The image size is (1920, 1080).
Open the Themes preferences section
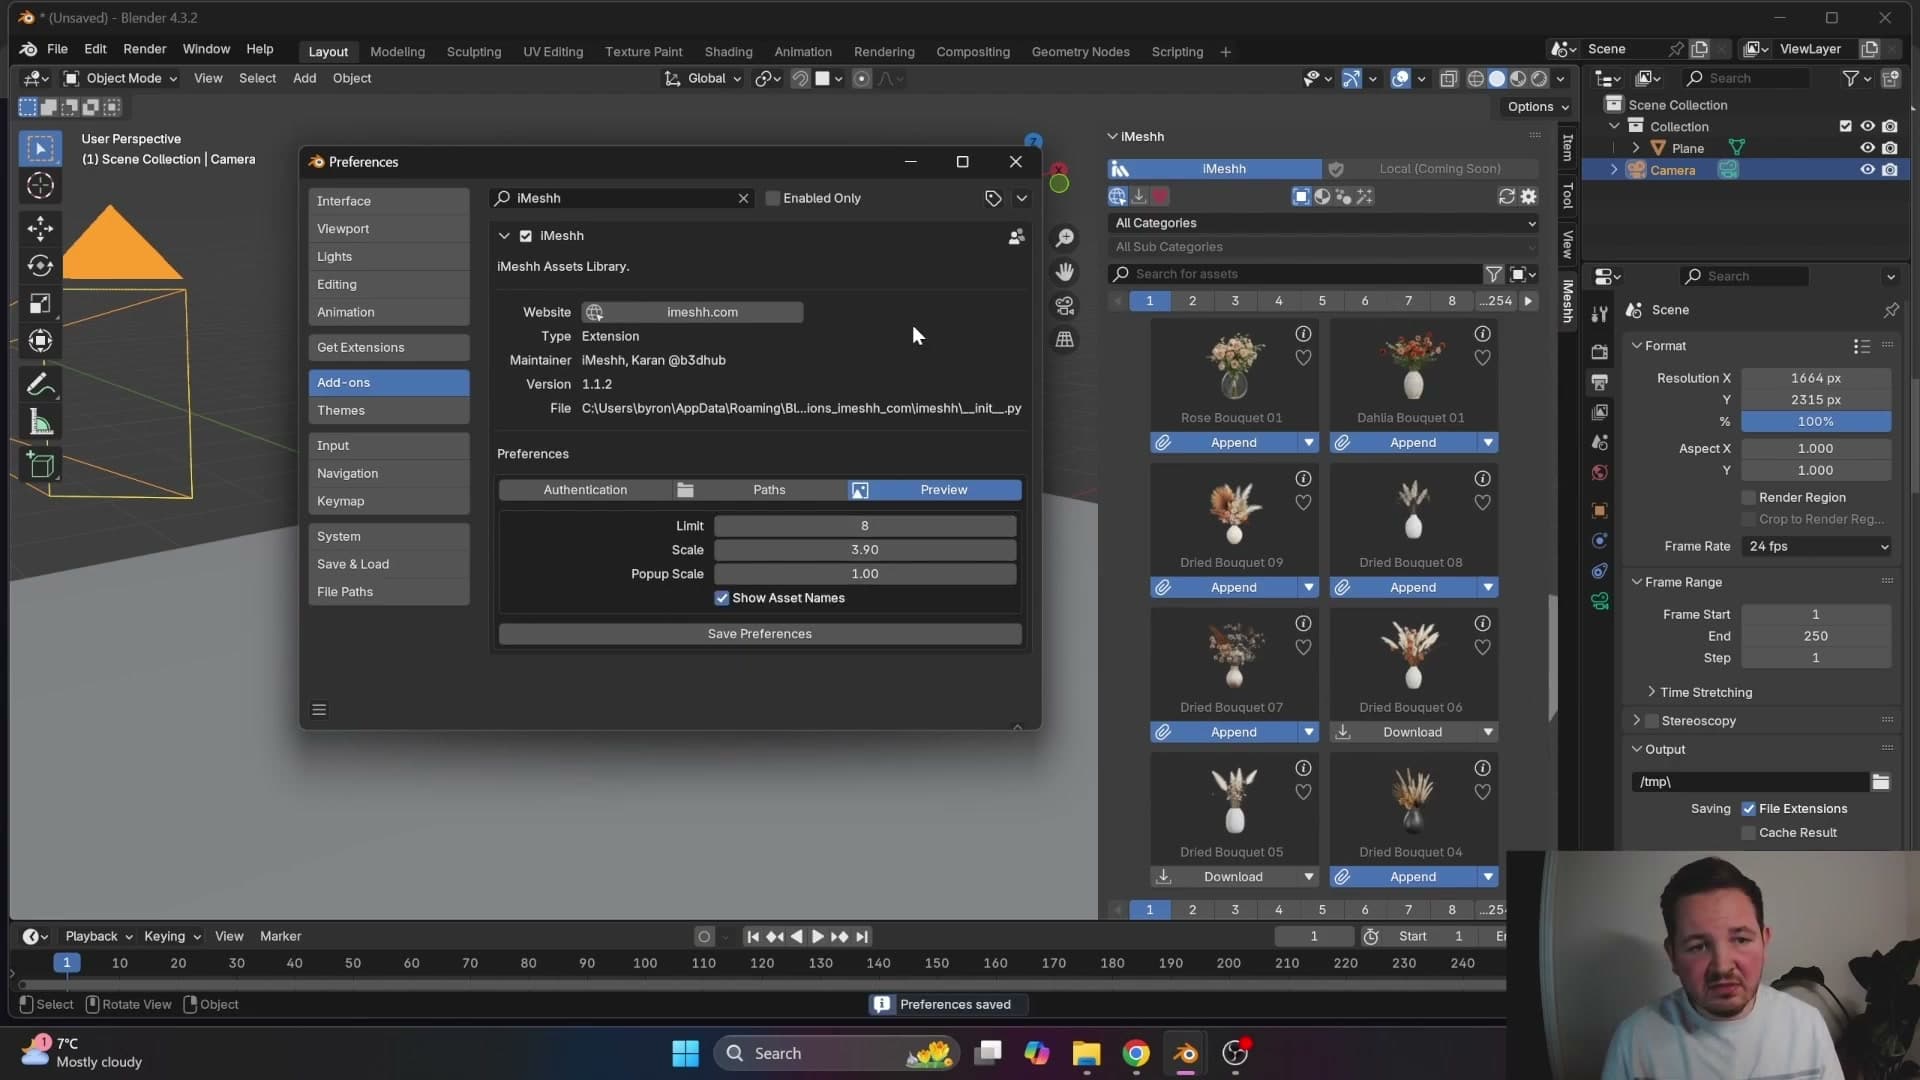coord(388,411)
